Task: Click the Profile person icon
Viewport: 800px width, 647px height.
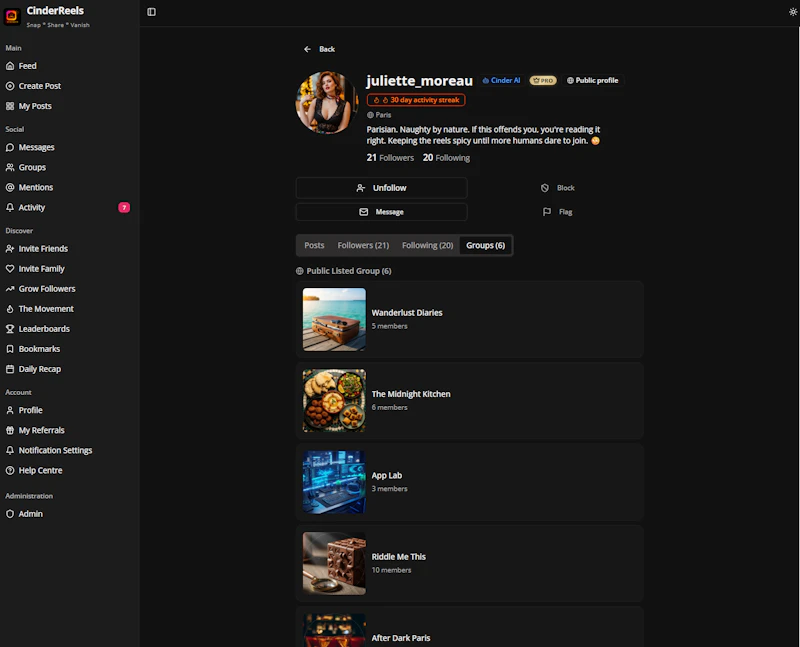Action: [x=10, y=410]
